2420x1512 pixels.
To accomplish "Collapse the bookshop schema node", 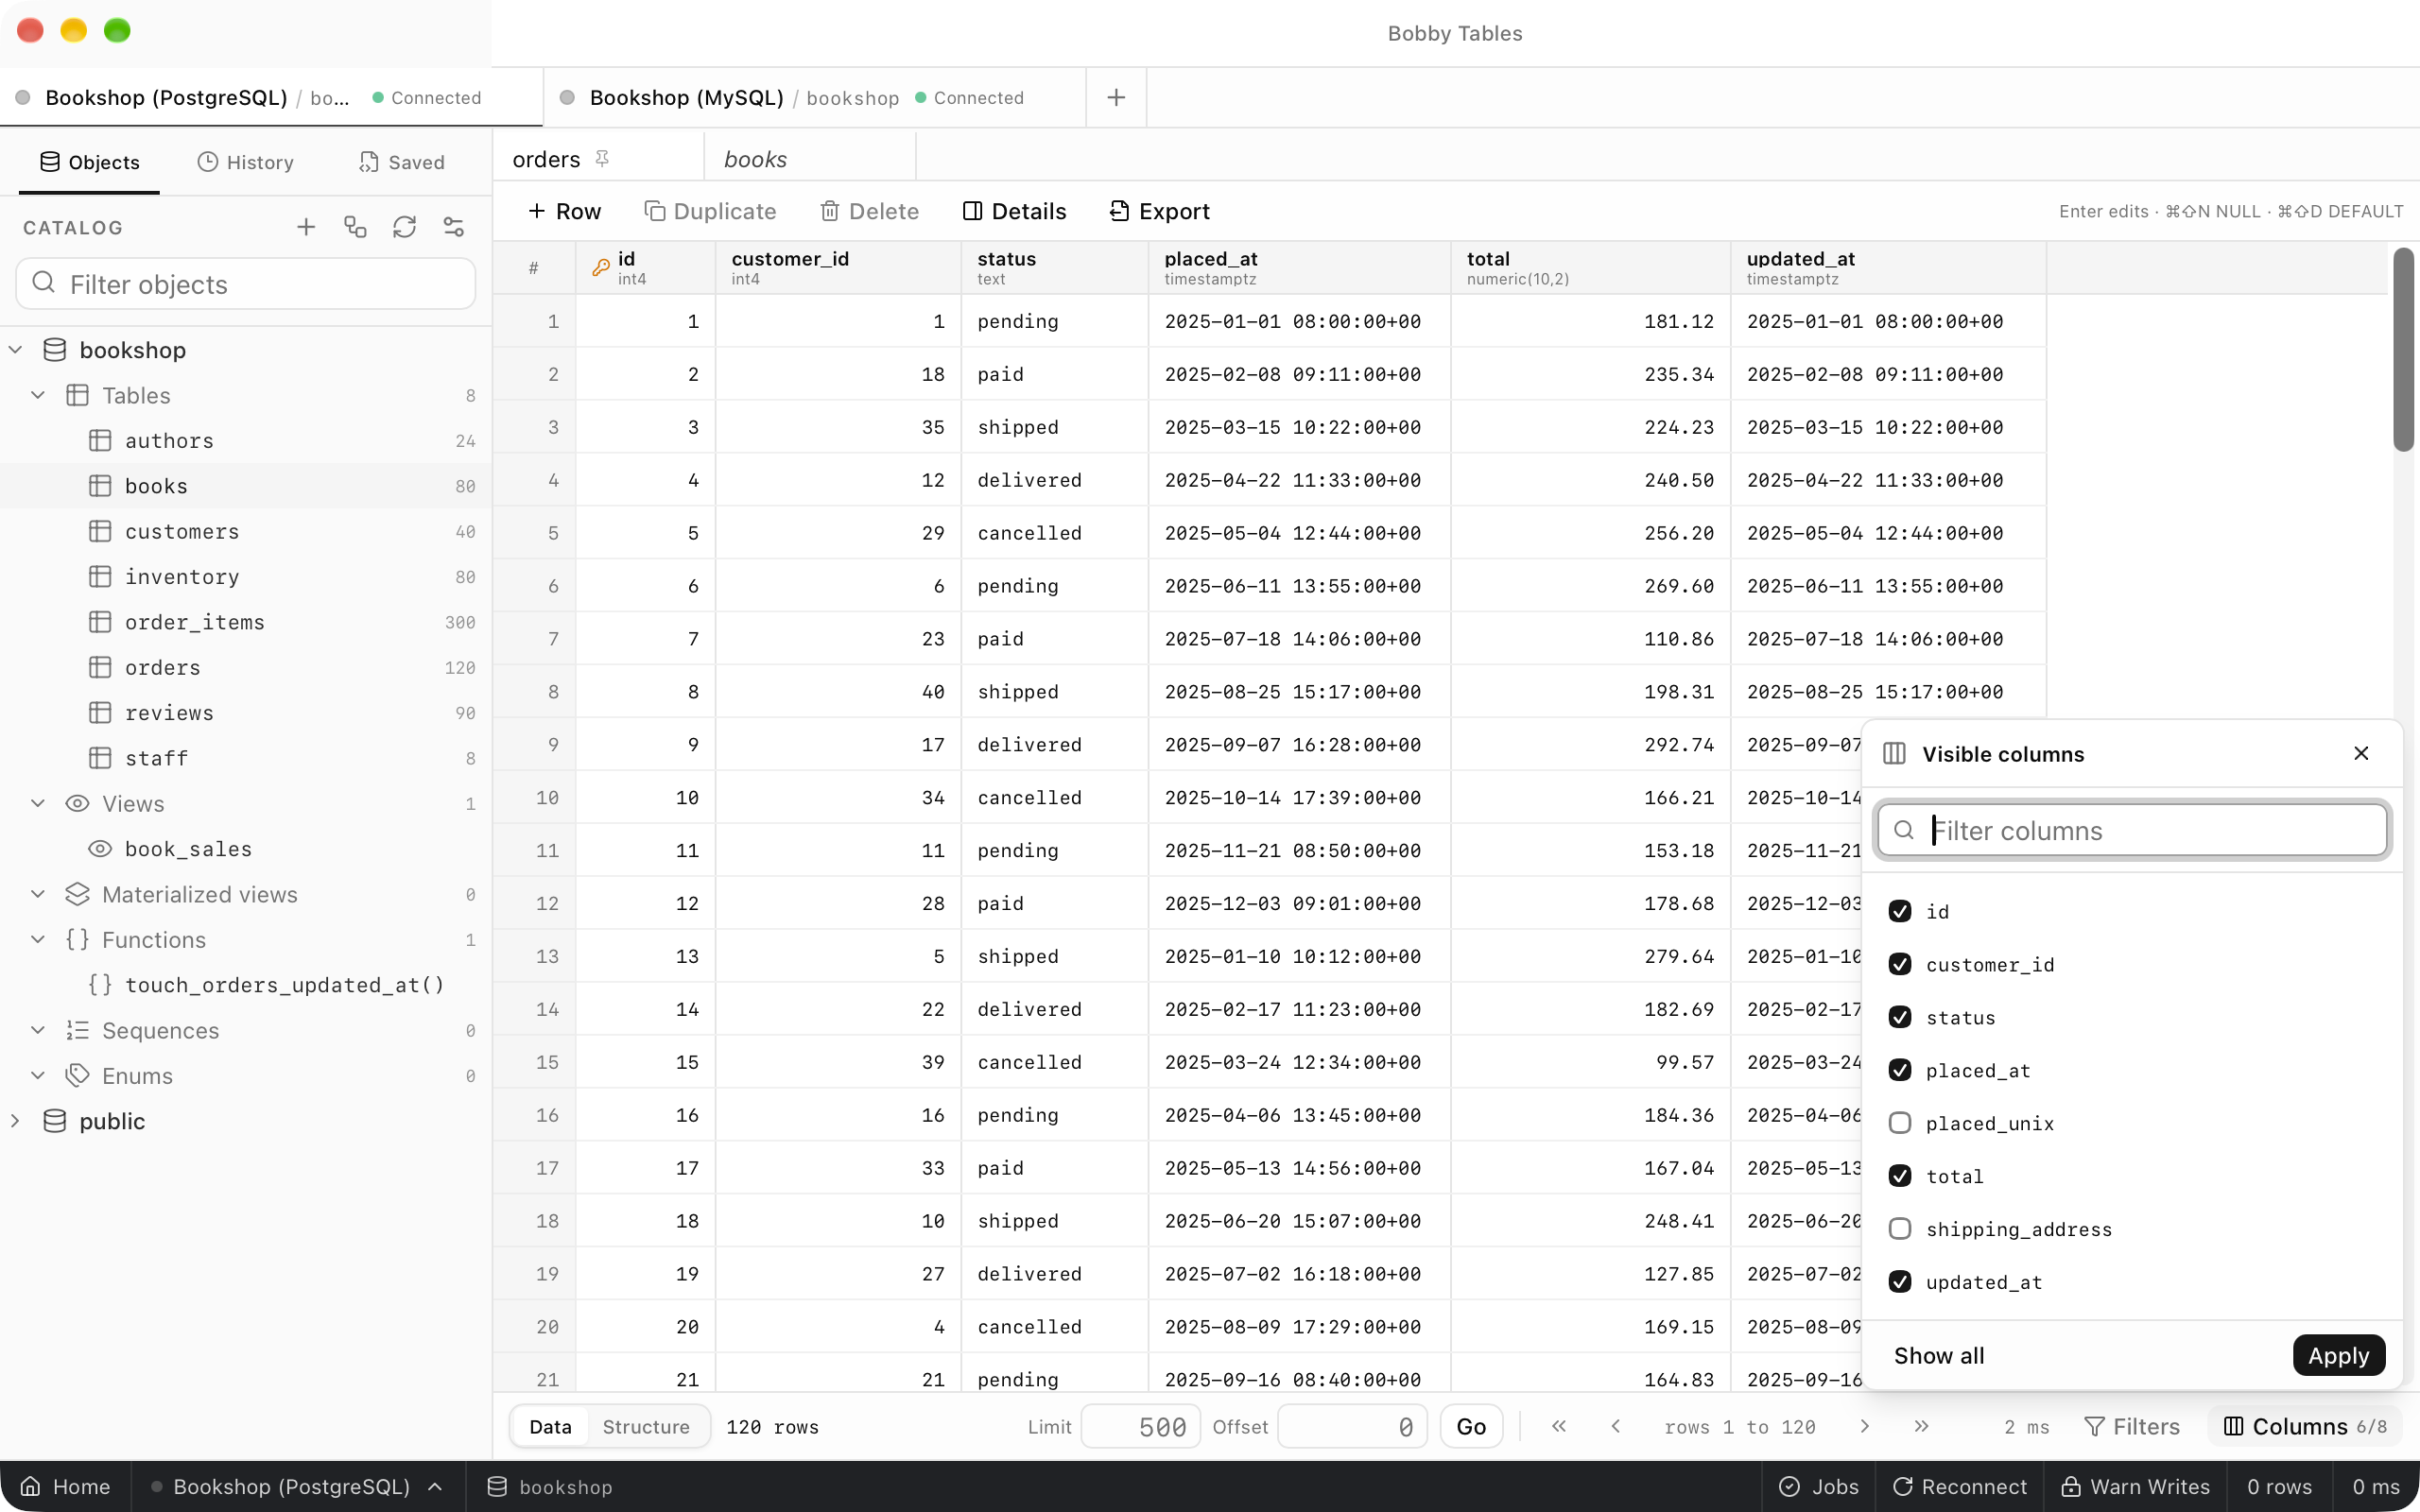I will click(16, 350).
